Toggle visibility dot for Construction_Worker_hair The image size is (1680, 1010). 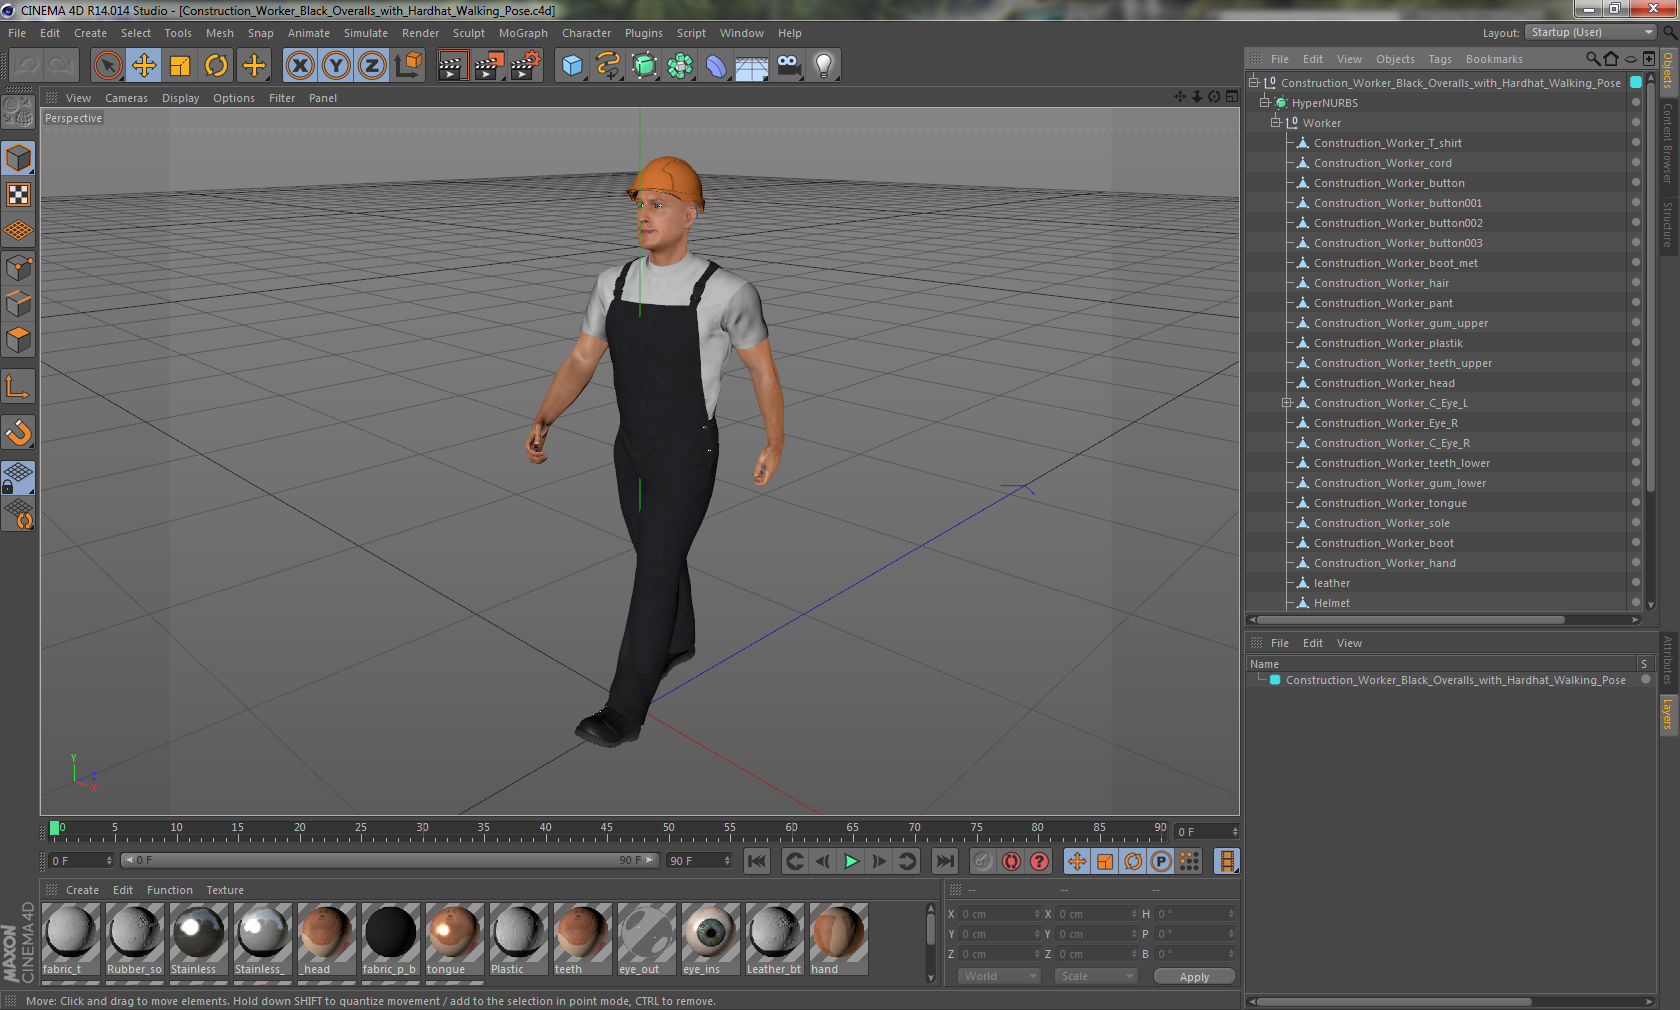pyautogui.click(x=1636, y=283)
